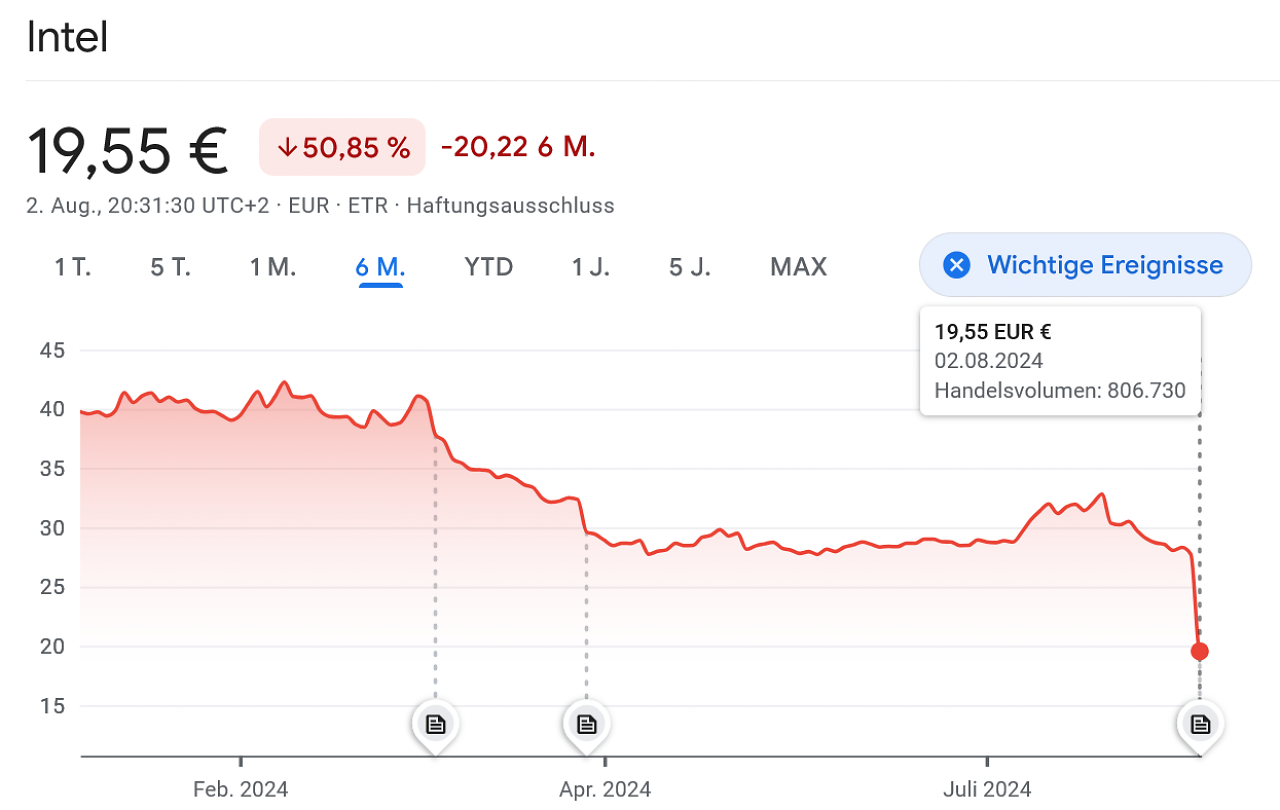Open the Haftungsausschluss link
Screen dimensions: 1280x810
(510, 206)
